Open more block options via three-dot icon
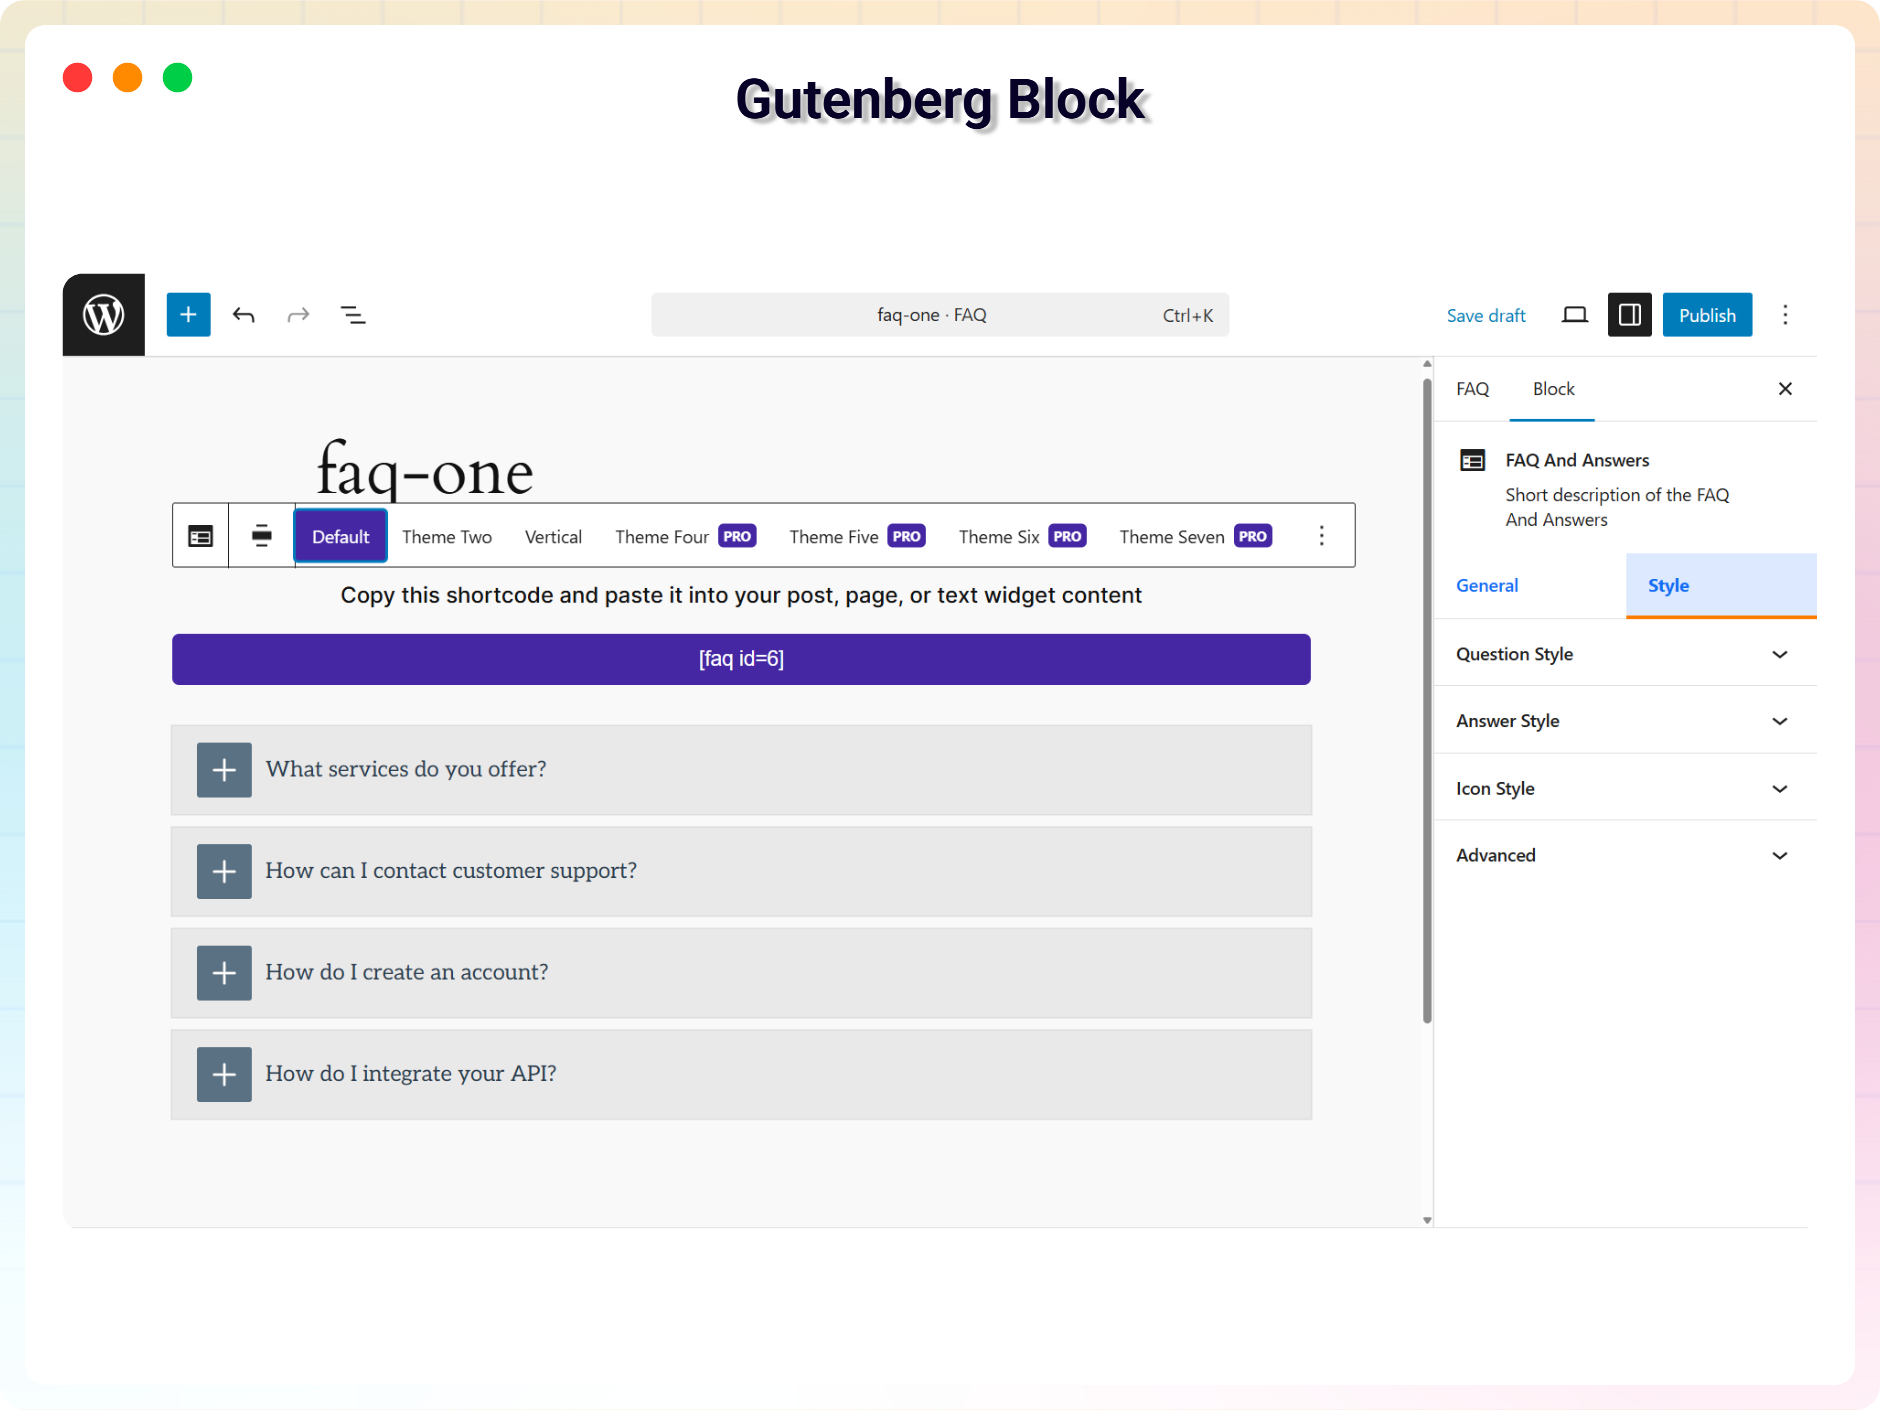This screenshot has height=1410, width=1880. [1321, 535]
